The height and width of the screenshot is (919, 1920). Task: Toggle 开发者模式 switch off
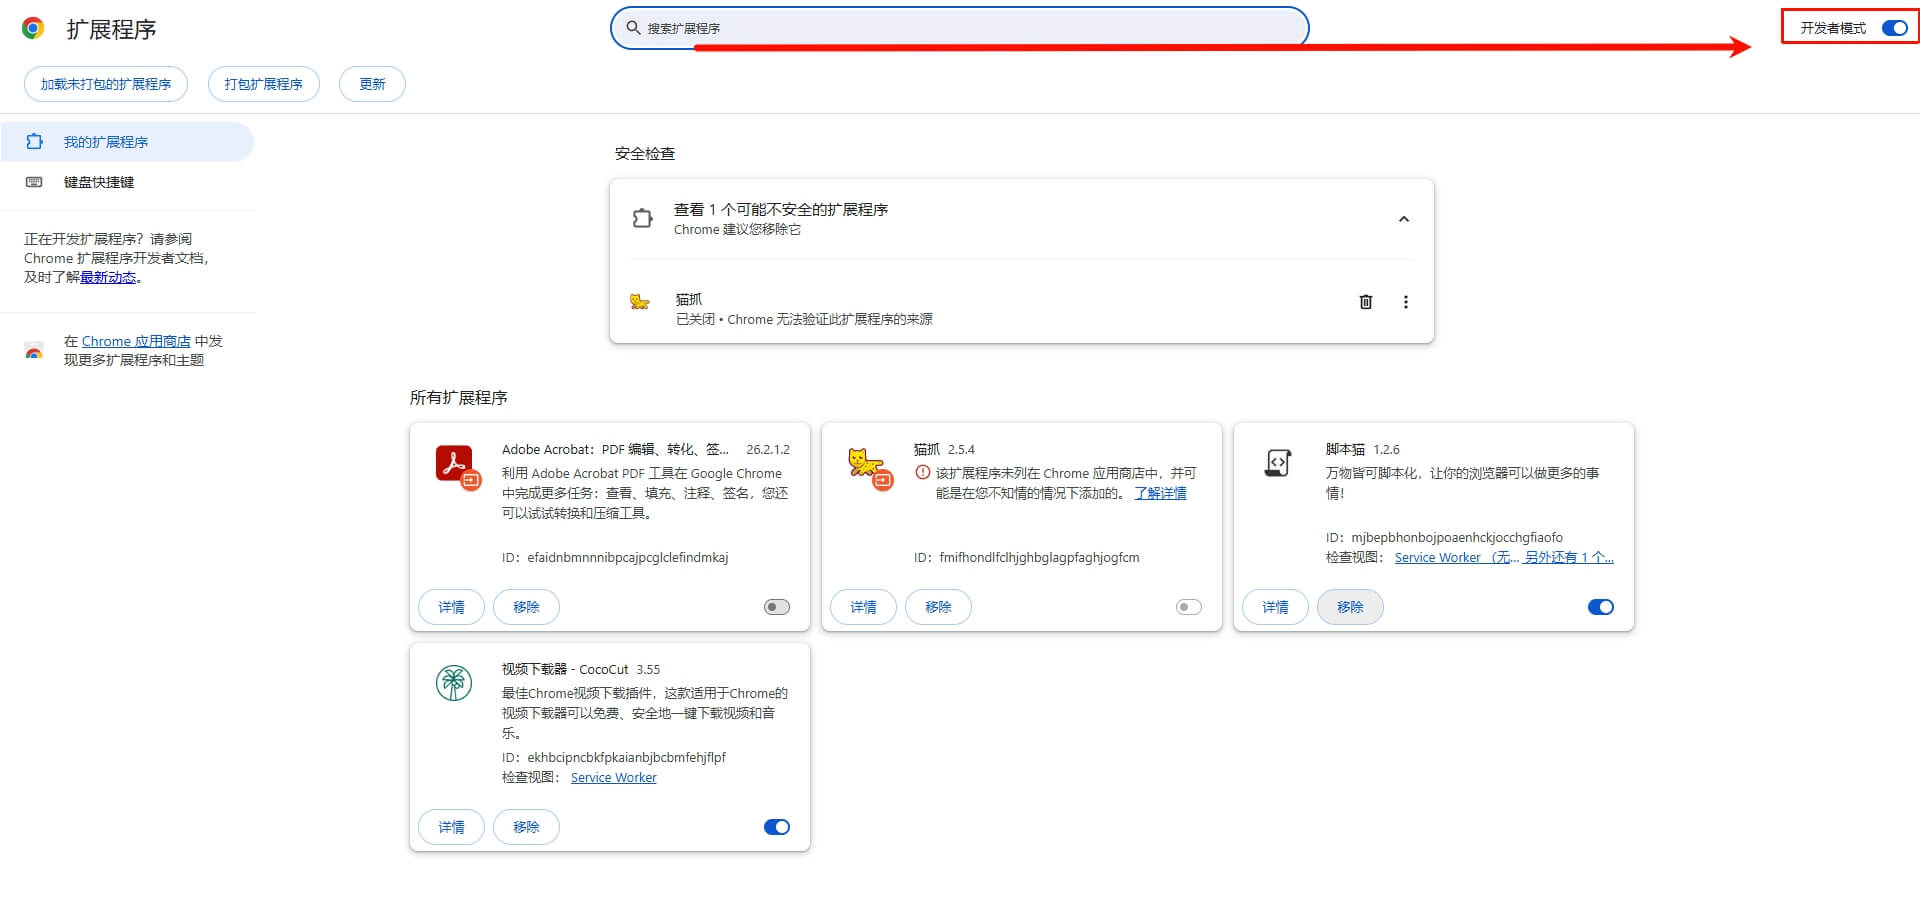click(x=1894, y=28)
